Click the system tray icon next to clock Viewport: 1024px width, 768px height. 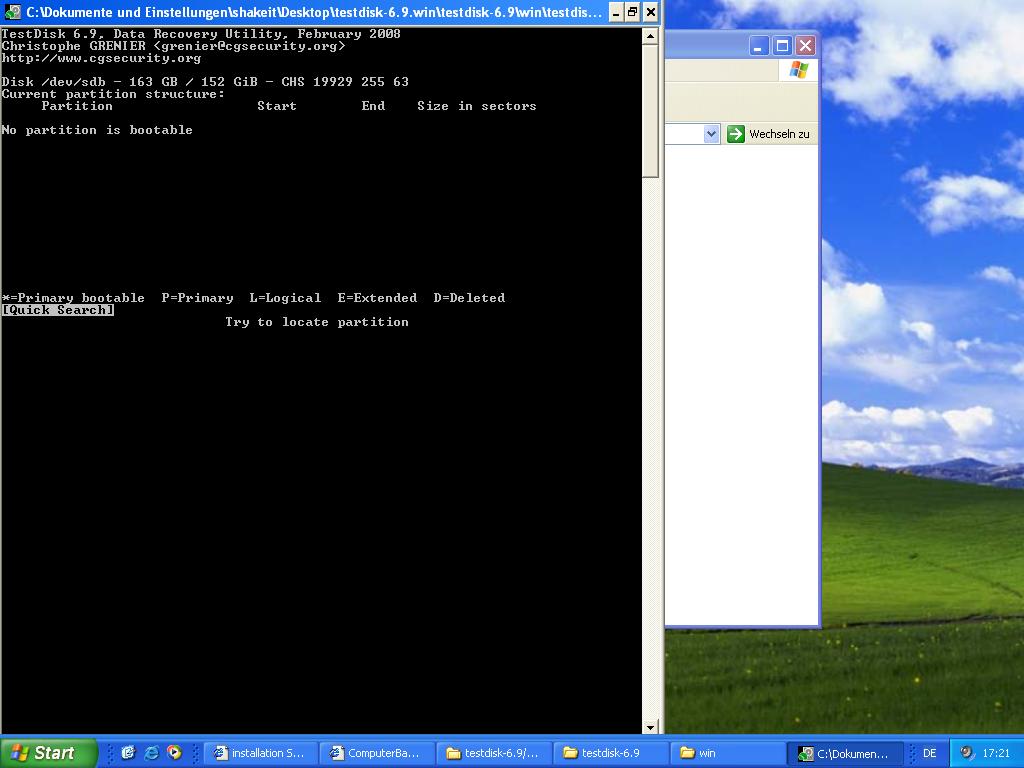968,753
